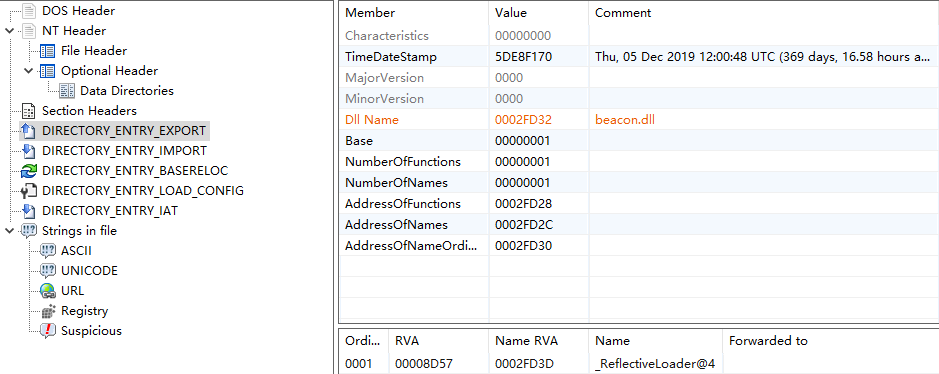Select NT Header tree item
The width and height of the screenshot is (939, 374).
pyautogui.click(x=74, y=31)
